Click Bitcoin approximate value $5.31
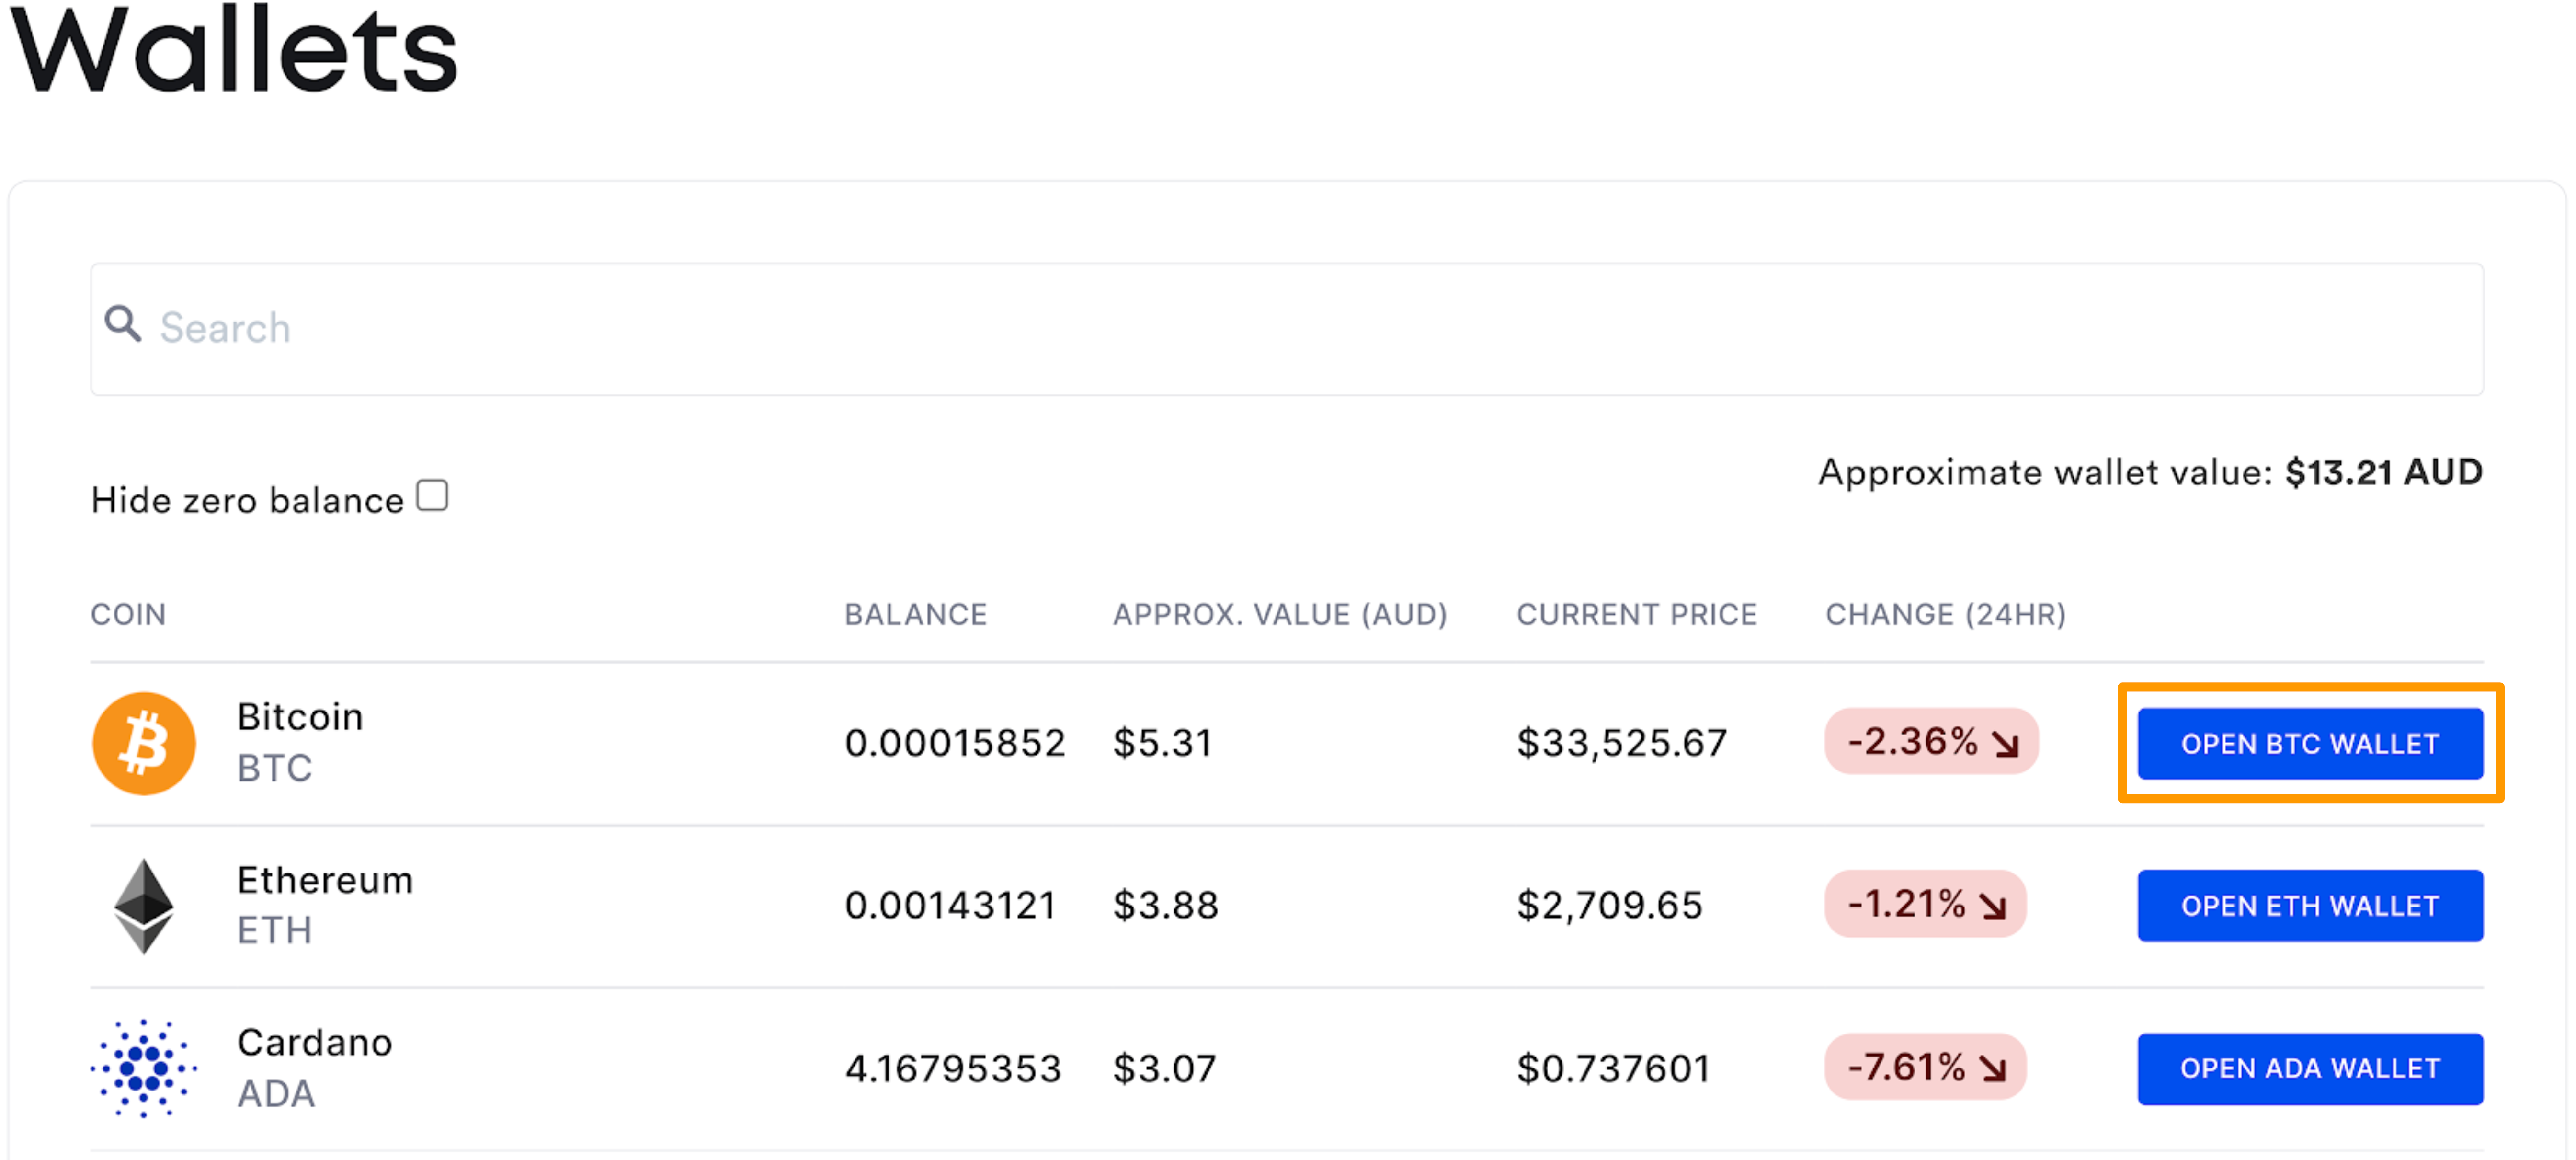 1162,743
